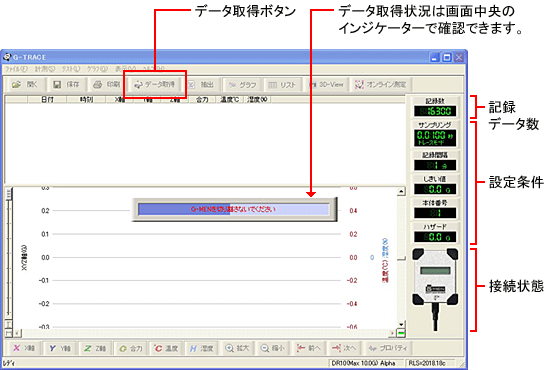
Task: Toggle the 合力 resultant force trace
Action: [130, 348]
